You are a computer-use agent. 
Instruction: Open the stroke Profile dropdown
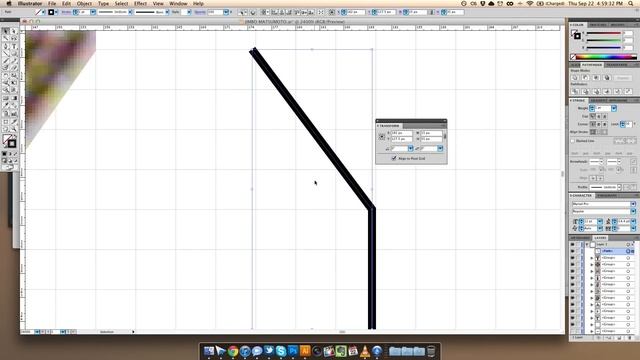[619, 187]
